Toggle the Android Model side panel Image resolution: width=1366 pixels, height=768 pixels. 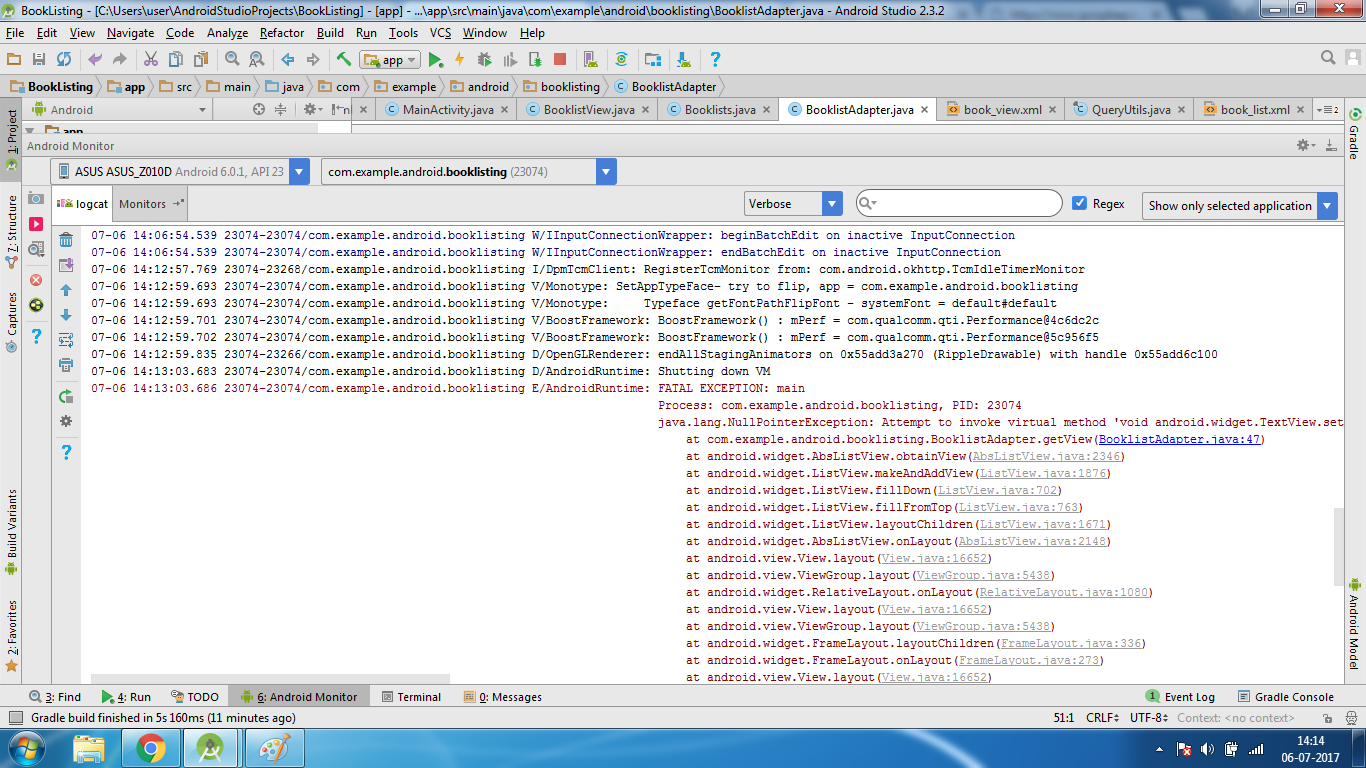(x=1355, y=623)
